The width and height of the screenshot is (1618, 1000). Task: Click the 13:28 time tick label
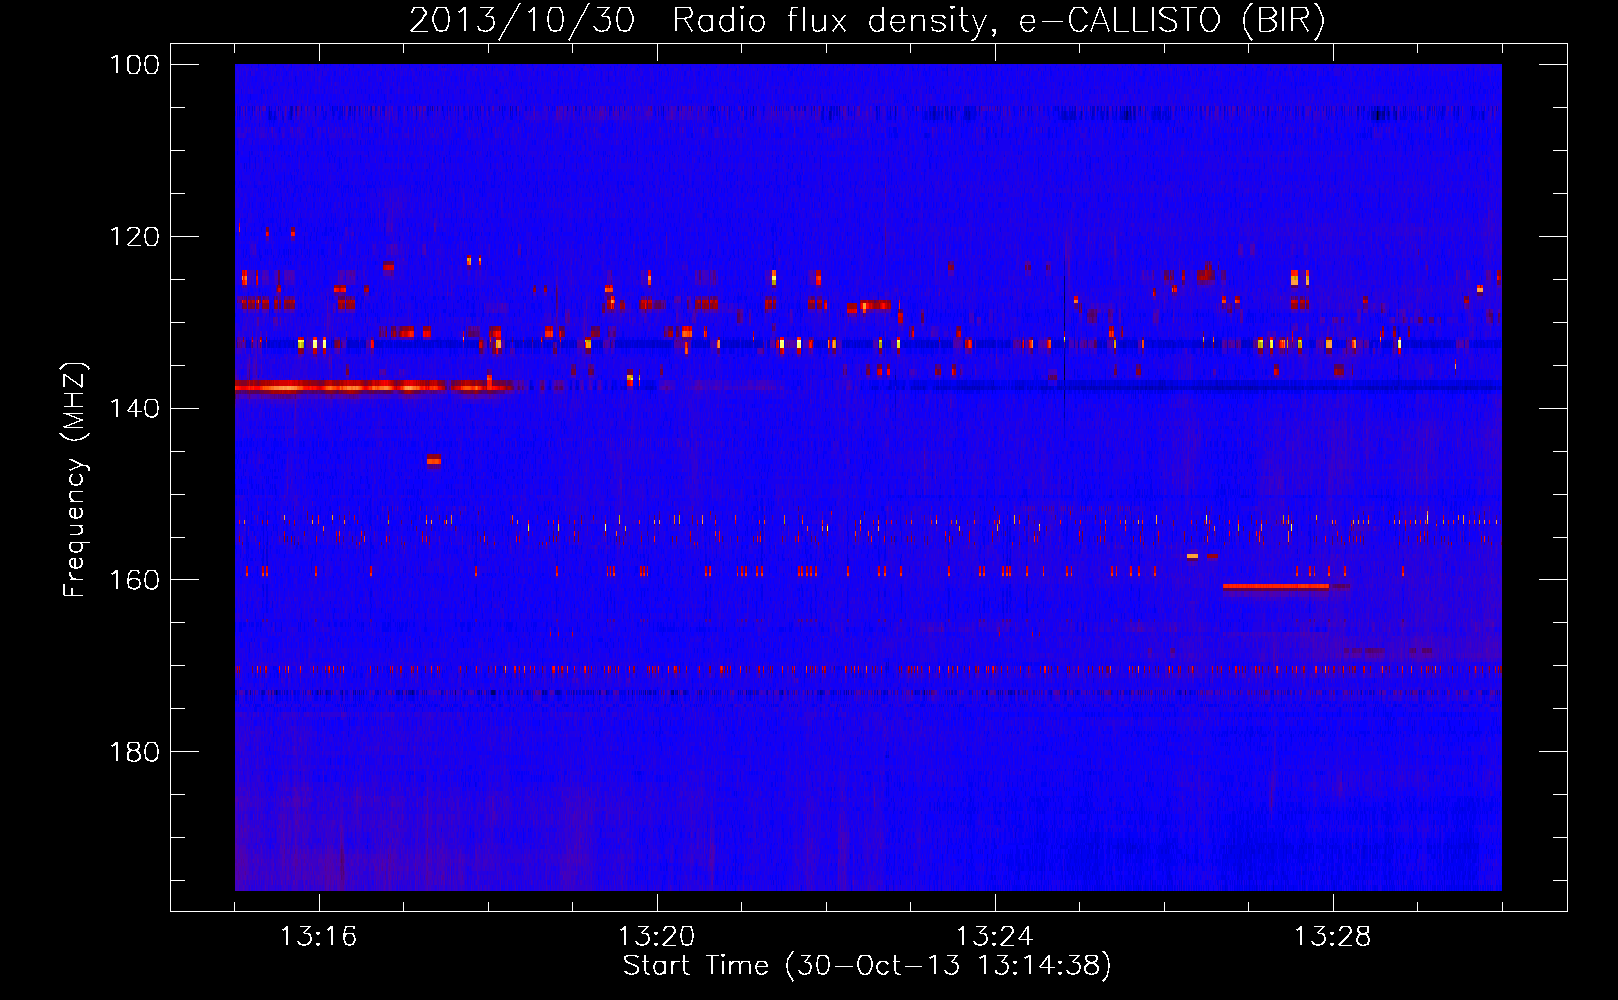1332,937
